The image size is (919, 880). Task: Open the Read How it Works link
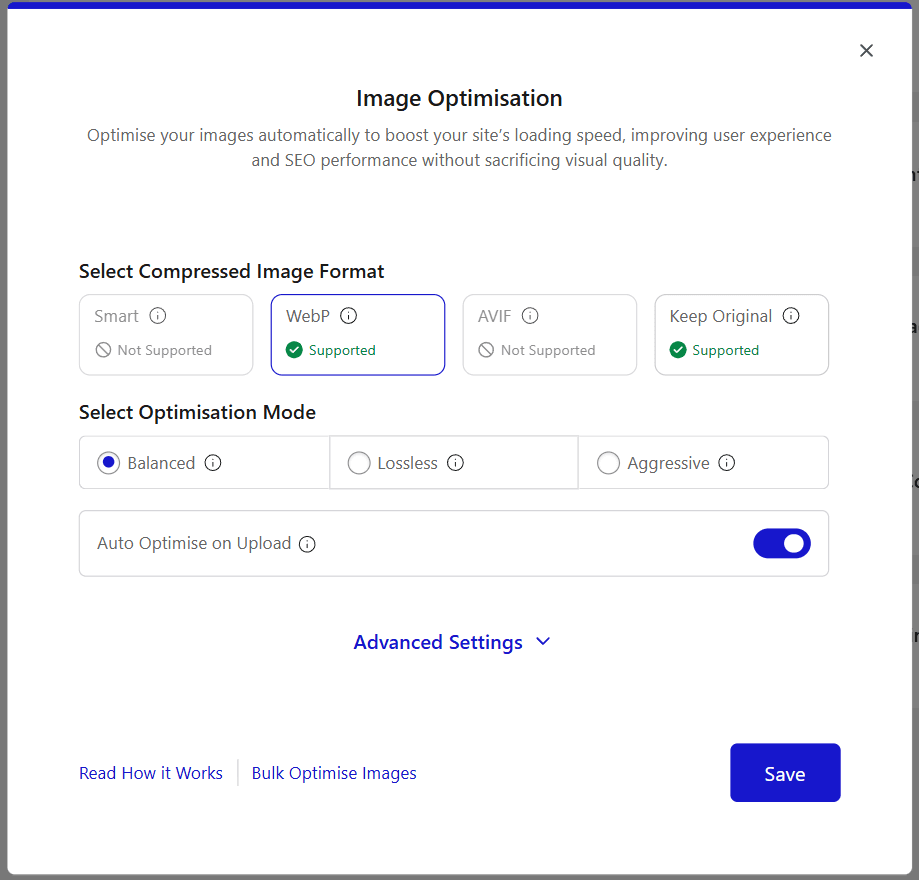click(151, 773)
